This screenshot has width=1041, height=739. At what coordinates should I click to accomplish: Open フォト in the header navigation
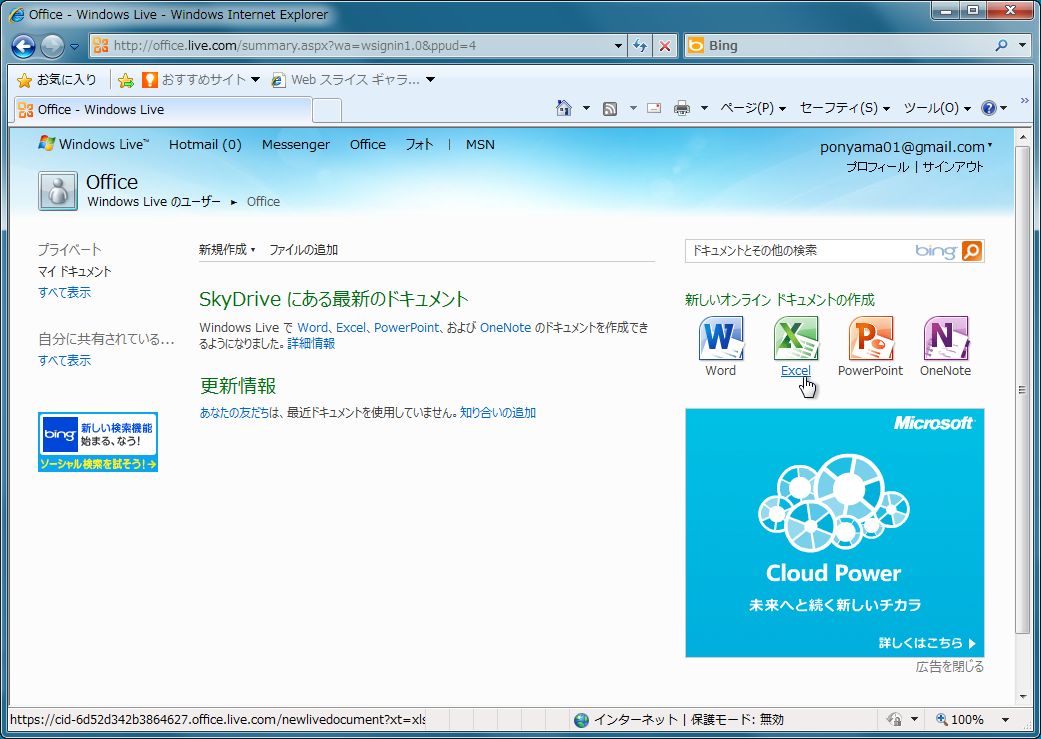click(x=419, y=144)
